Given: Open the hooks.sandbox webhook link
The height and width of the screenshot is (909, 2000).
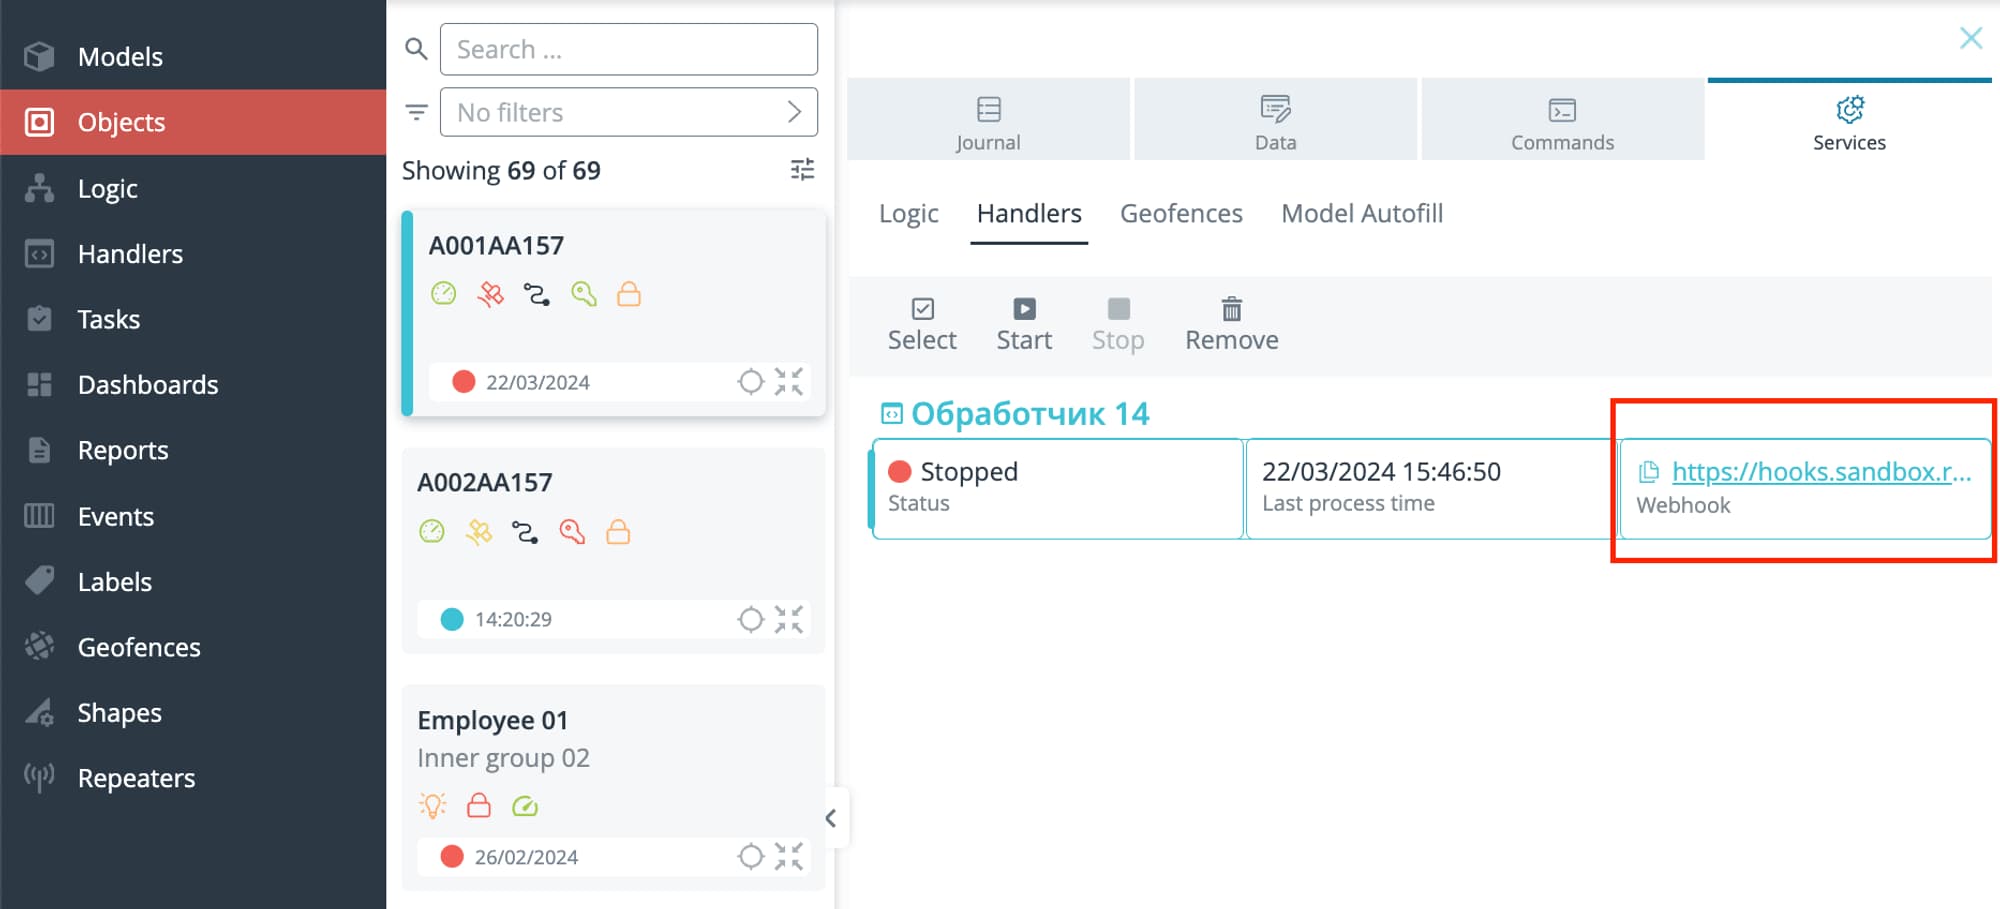Looking at the screenshot, I should tap(1821, 472).
